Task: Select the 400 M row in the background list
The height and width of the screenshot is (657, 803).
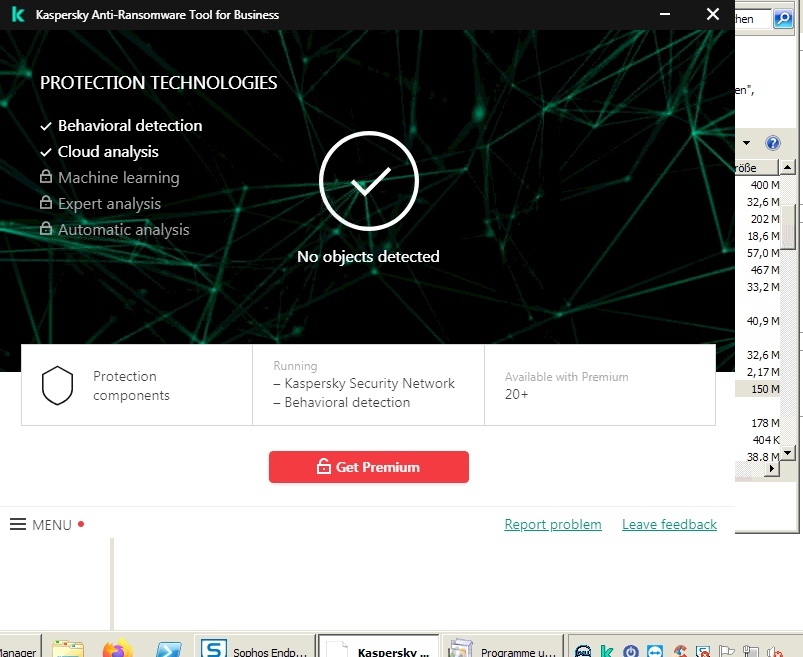Action: pos(757,185)
